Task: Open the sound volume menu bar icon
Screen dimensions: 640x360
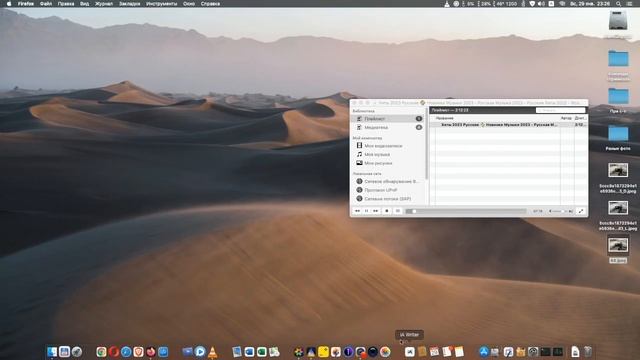Action: pyautogui.click(x=541, y=4)
